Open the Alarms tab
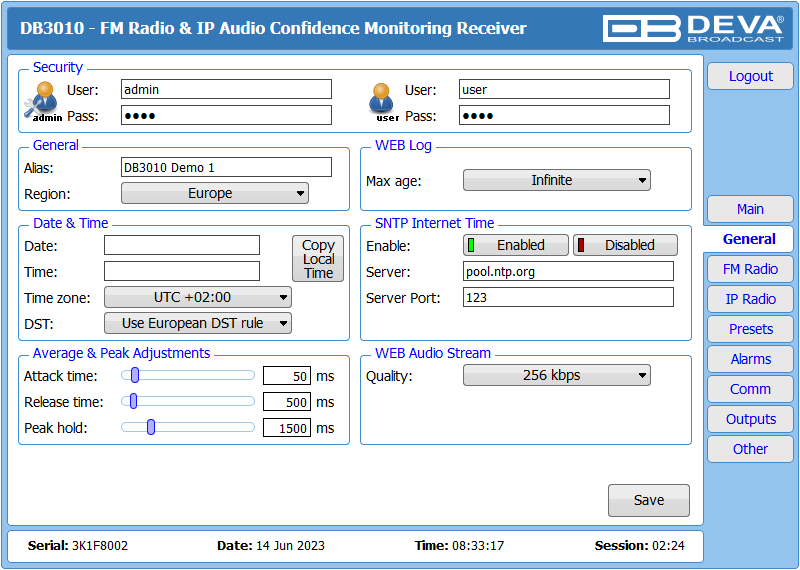The width and height of the screenshot is (800, 570). (750, 359)
